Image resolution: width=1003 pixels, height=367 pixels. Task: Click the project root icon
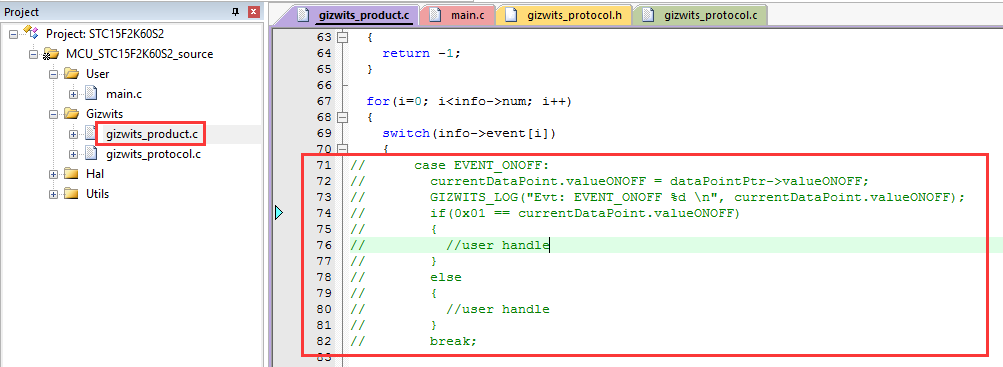[x=32, y=33]
